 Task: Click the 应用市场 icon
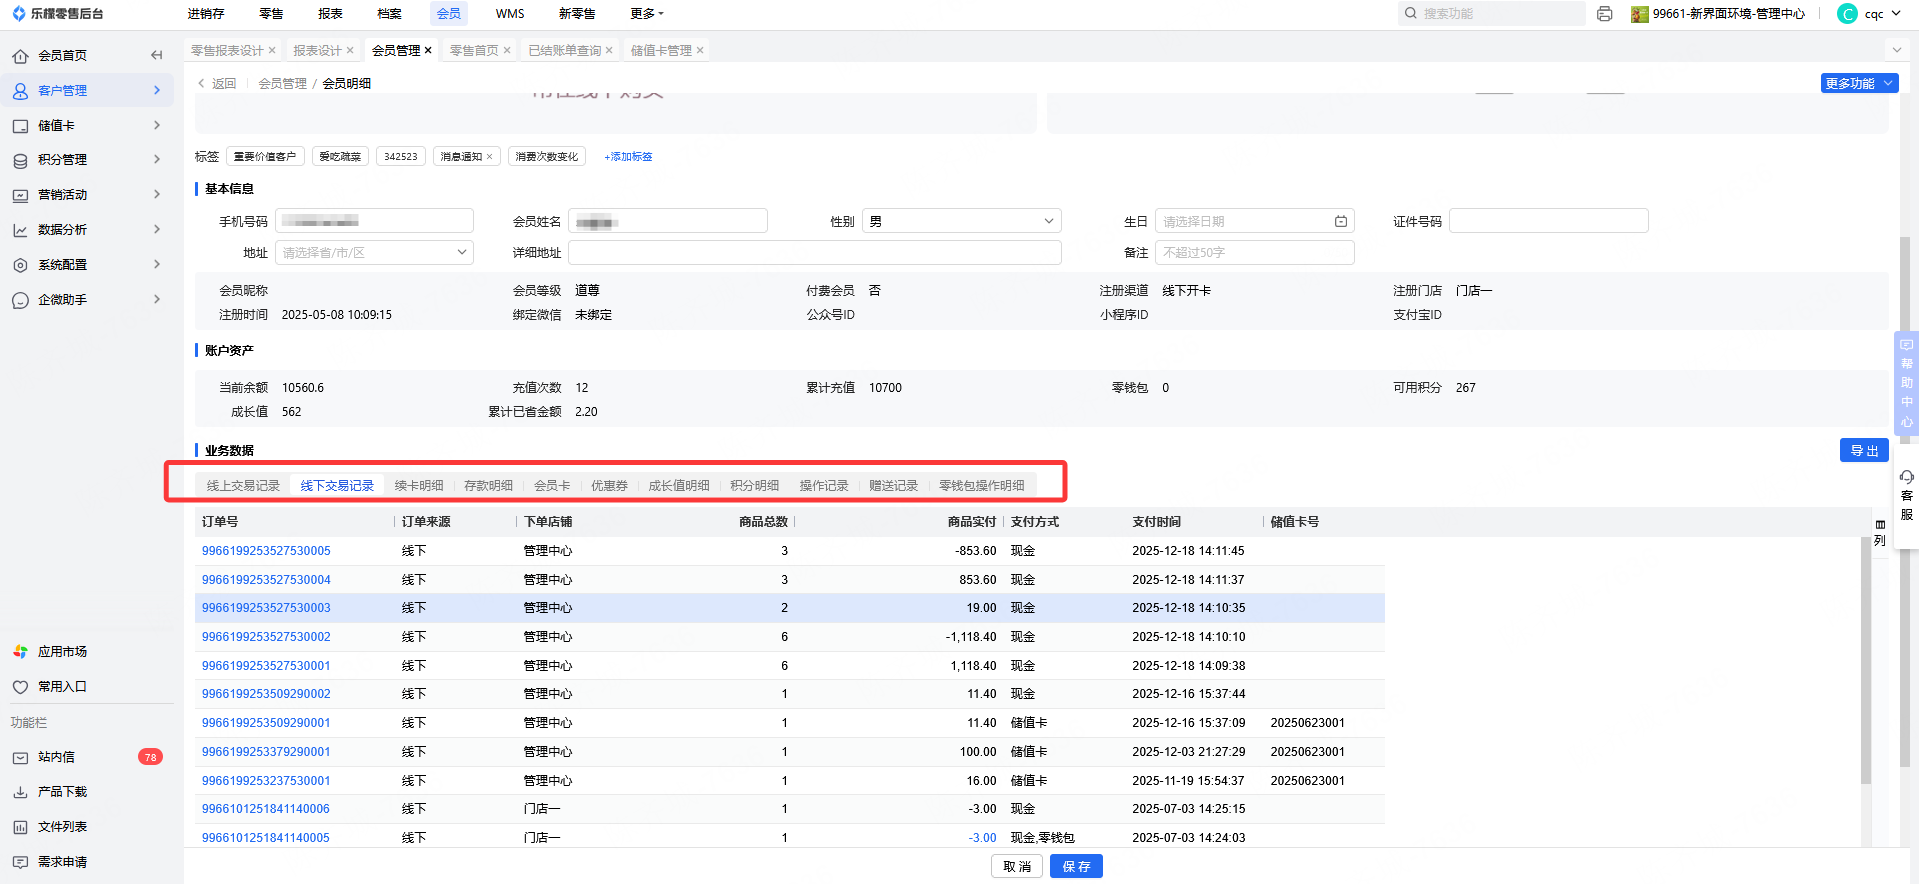[x=20, y=652]
